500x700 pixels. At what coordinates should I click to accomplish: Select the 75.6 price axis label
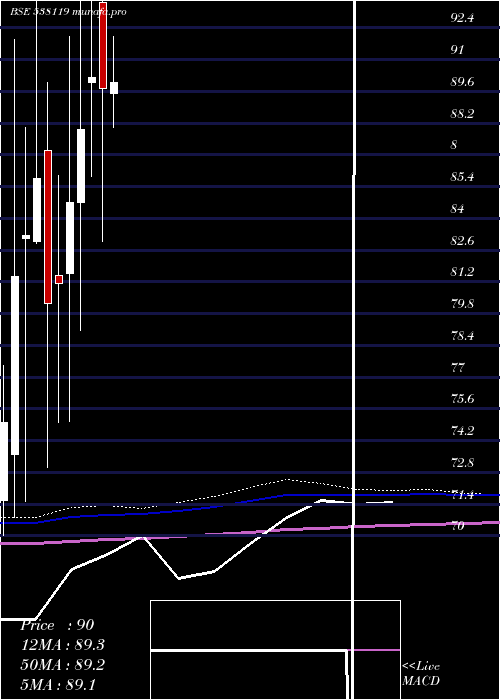click(x=462, y=399)
